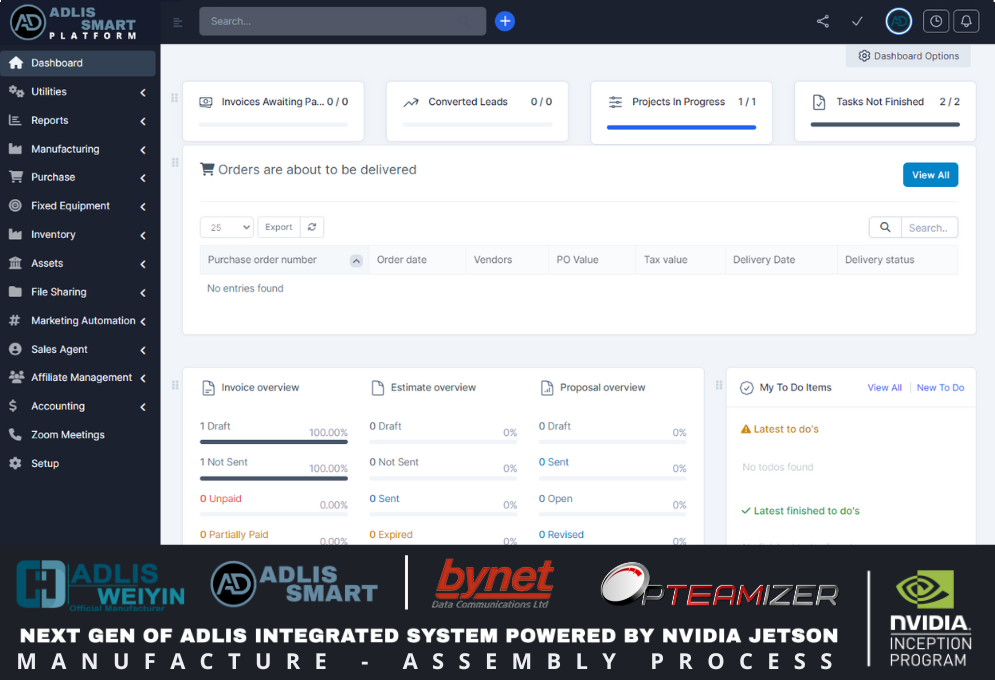Click the AD user profile avatar
995x680 pixels.
pyautogui.click(x=899, y=21)
